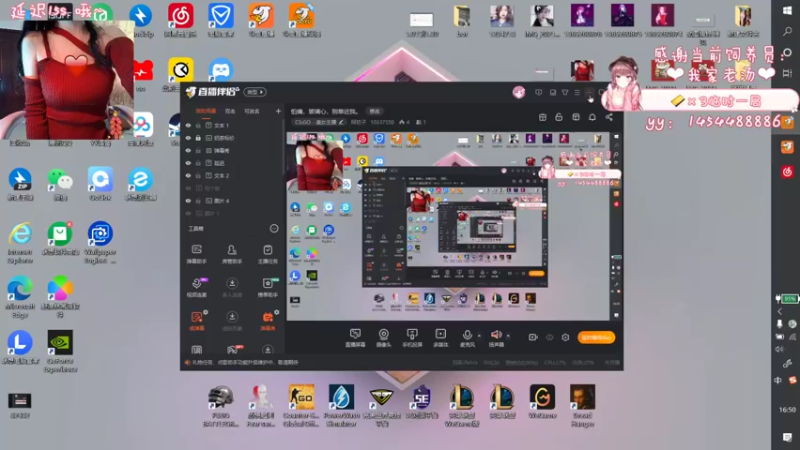
Task: Toggle lock on 图片 4 layer
Action: [x=198, y=201]
